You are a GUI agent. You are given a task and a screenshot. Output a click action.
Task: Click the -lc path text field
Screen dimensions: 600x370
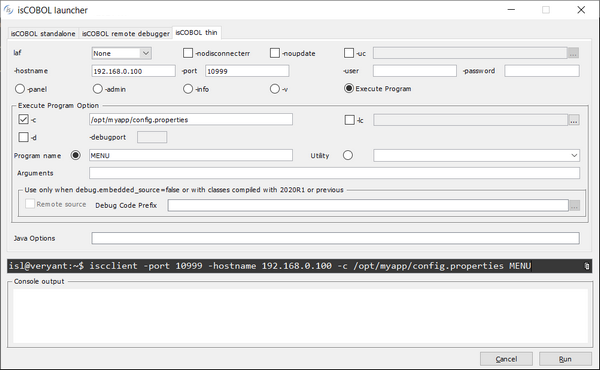click(x=471, y=120)
